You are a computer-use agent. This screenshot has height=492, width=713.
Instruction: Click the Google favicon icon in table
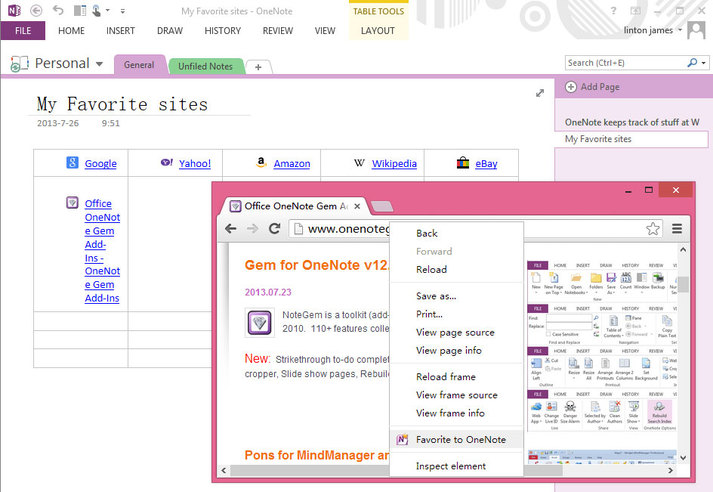[72, 162]
